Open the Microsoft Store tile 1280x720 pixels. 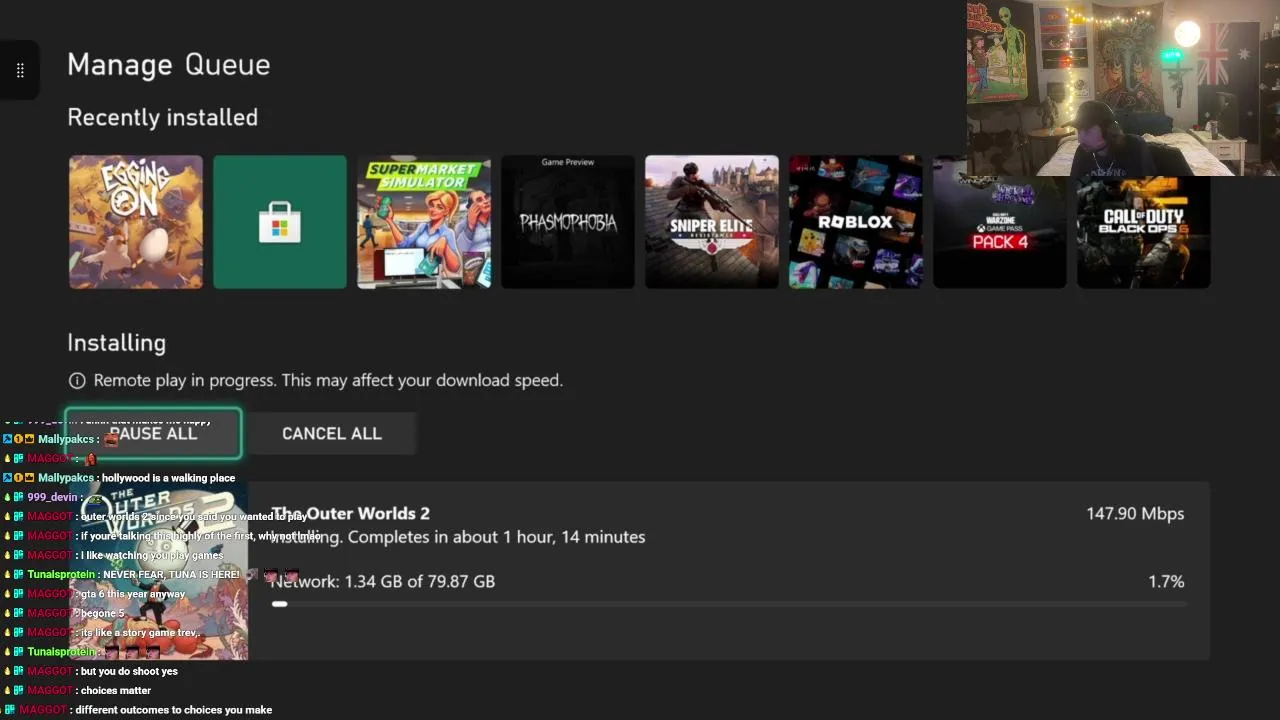coord(280,222)
